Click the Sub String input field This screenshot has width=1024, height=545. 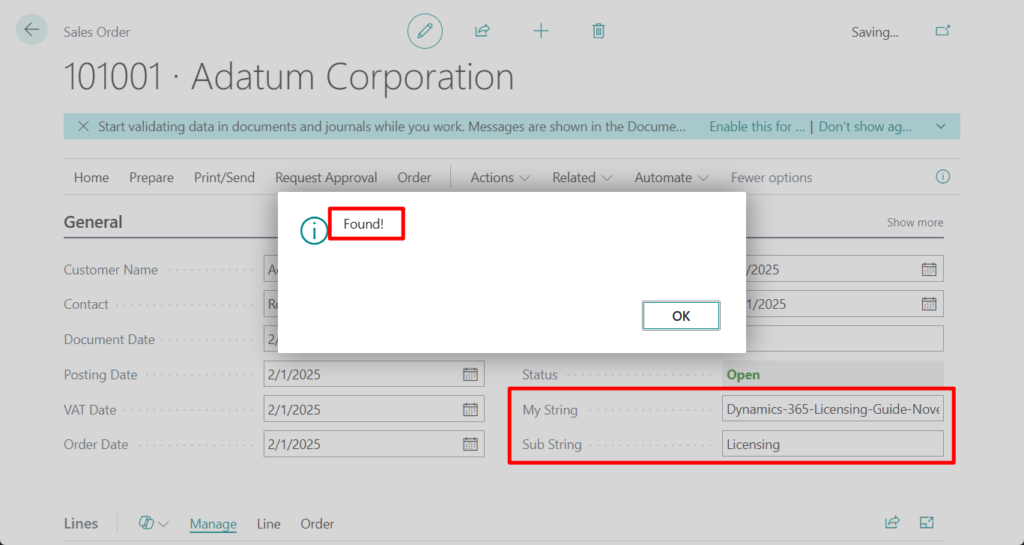pos(832,444)
